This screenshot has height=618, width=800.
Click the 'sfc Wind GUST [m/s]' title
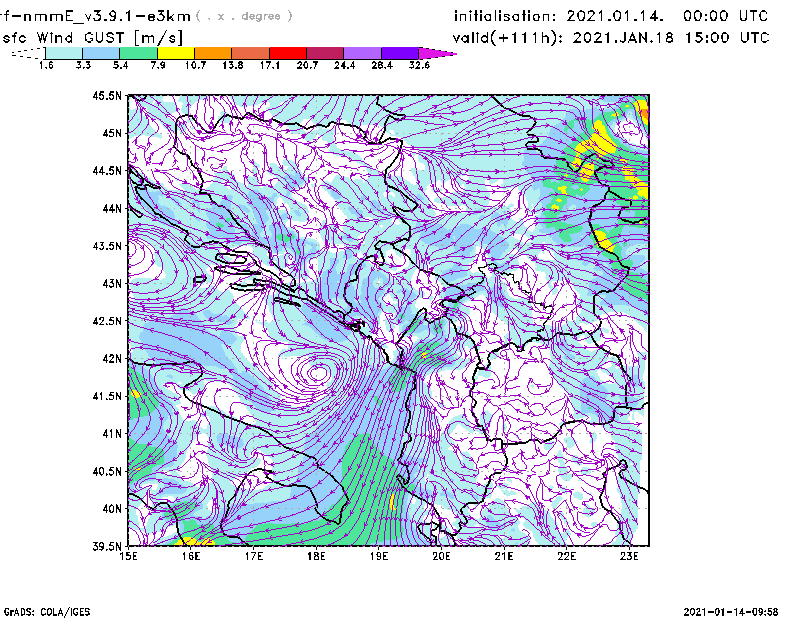click(93, 38)
